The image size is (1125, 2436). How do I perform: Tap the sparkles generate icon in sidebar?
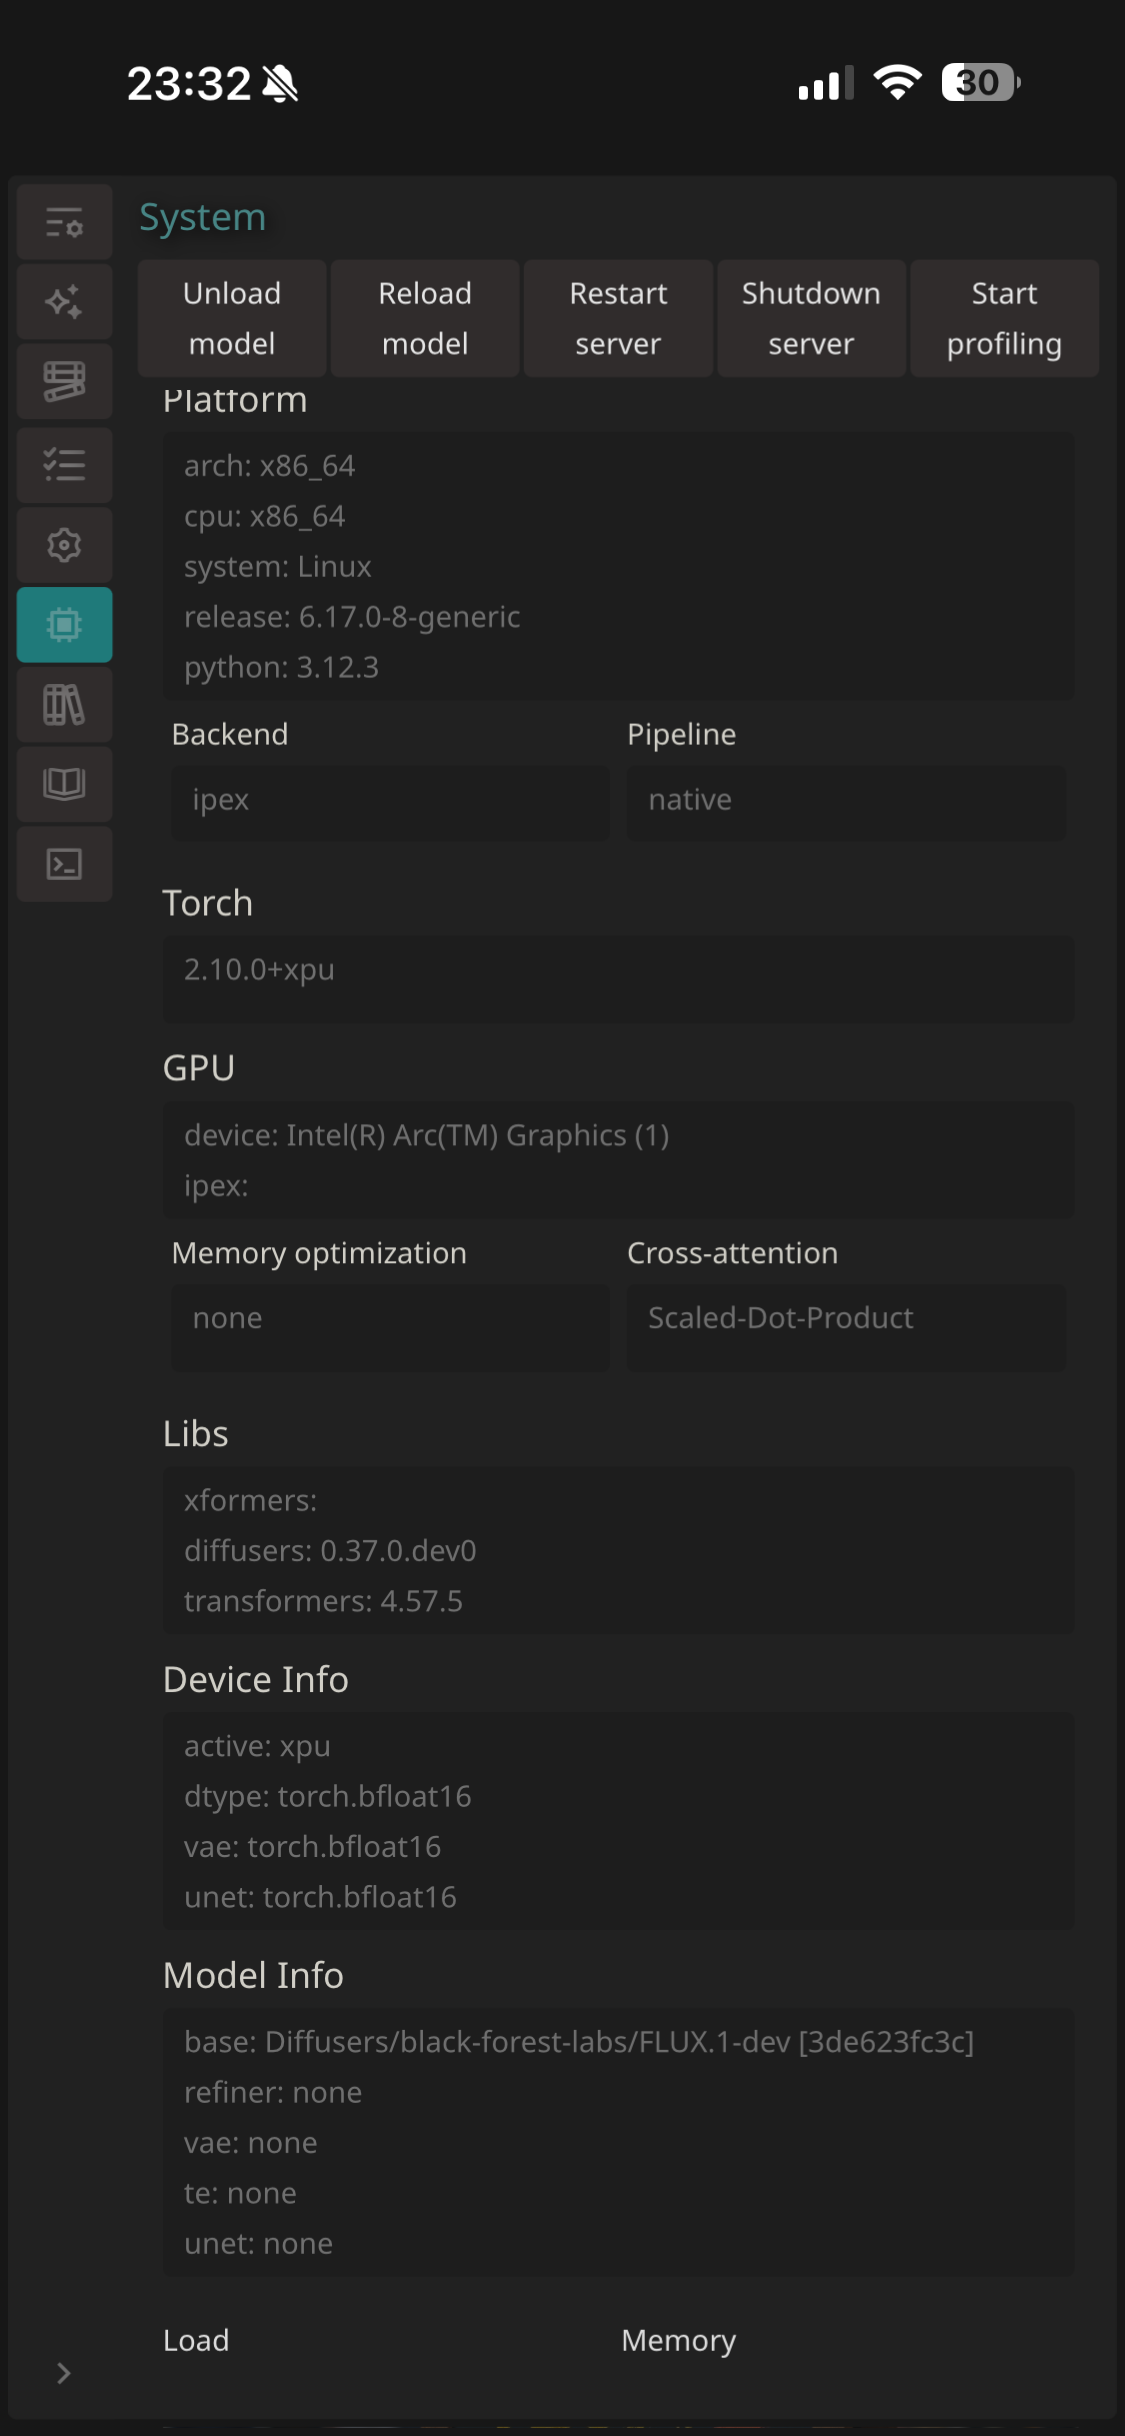pyautogui.click(x=64, y=302)
